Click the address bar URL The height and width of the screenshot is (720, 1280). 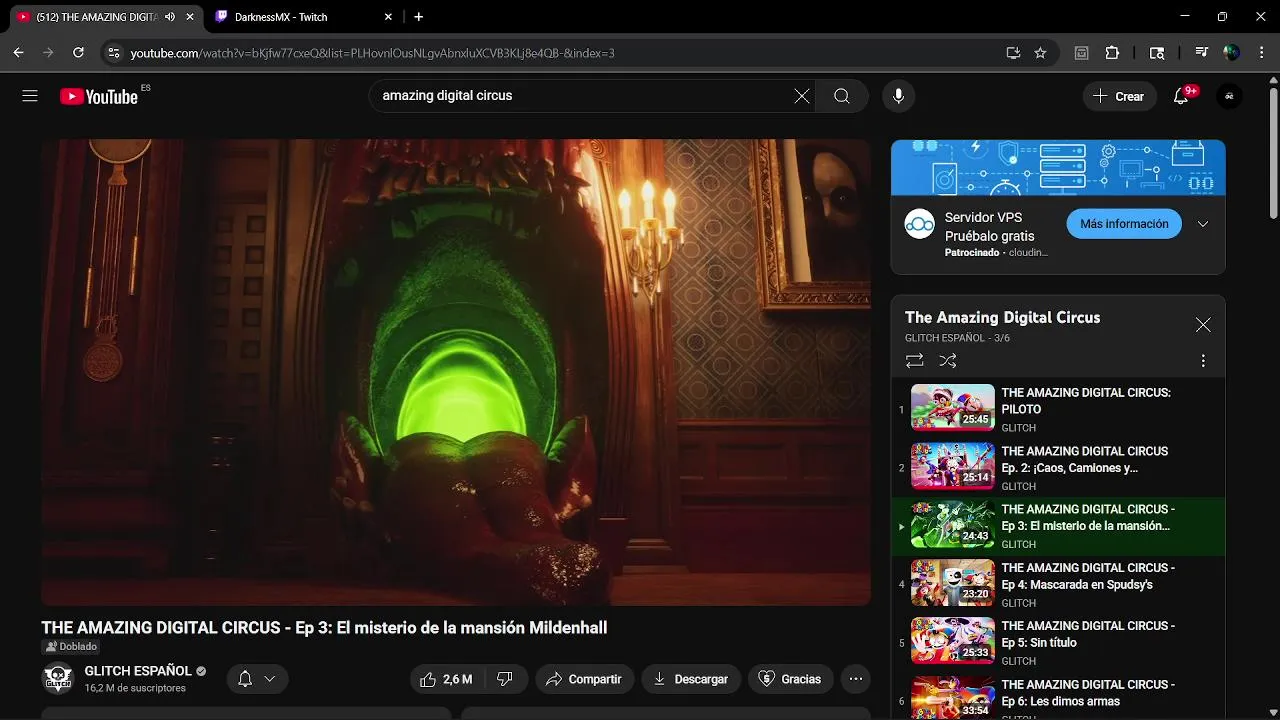pos(372,53)
